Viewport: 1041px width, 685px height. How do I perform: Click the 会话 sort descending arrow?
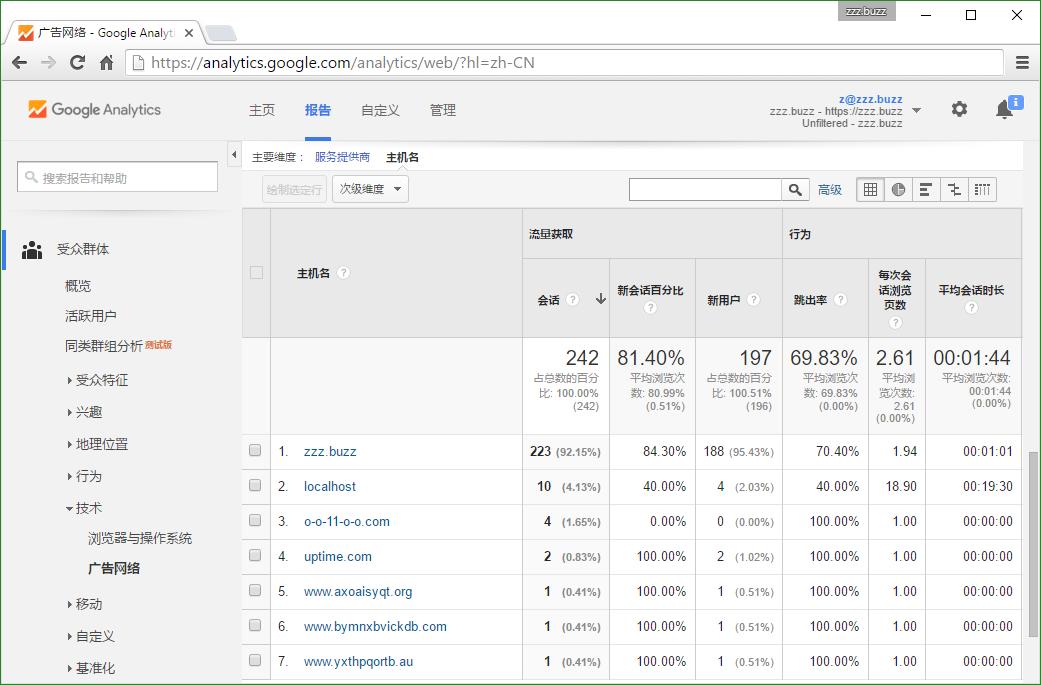[x=600, y=299]
